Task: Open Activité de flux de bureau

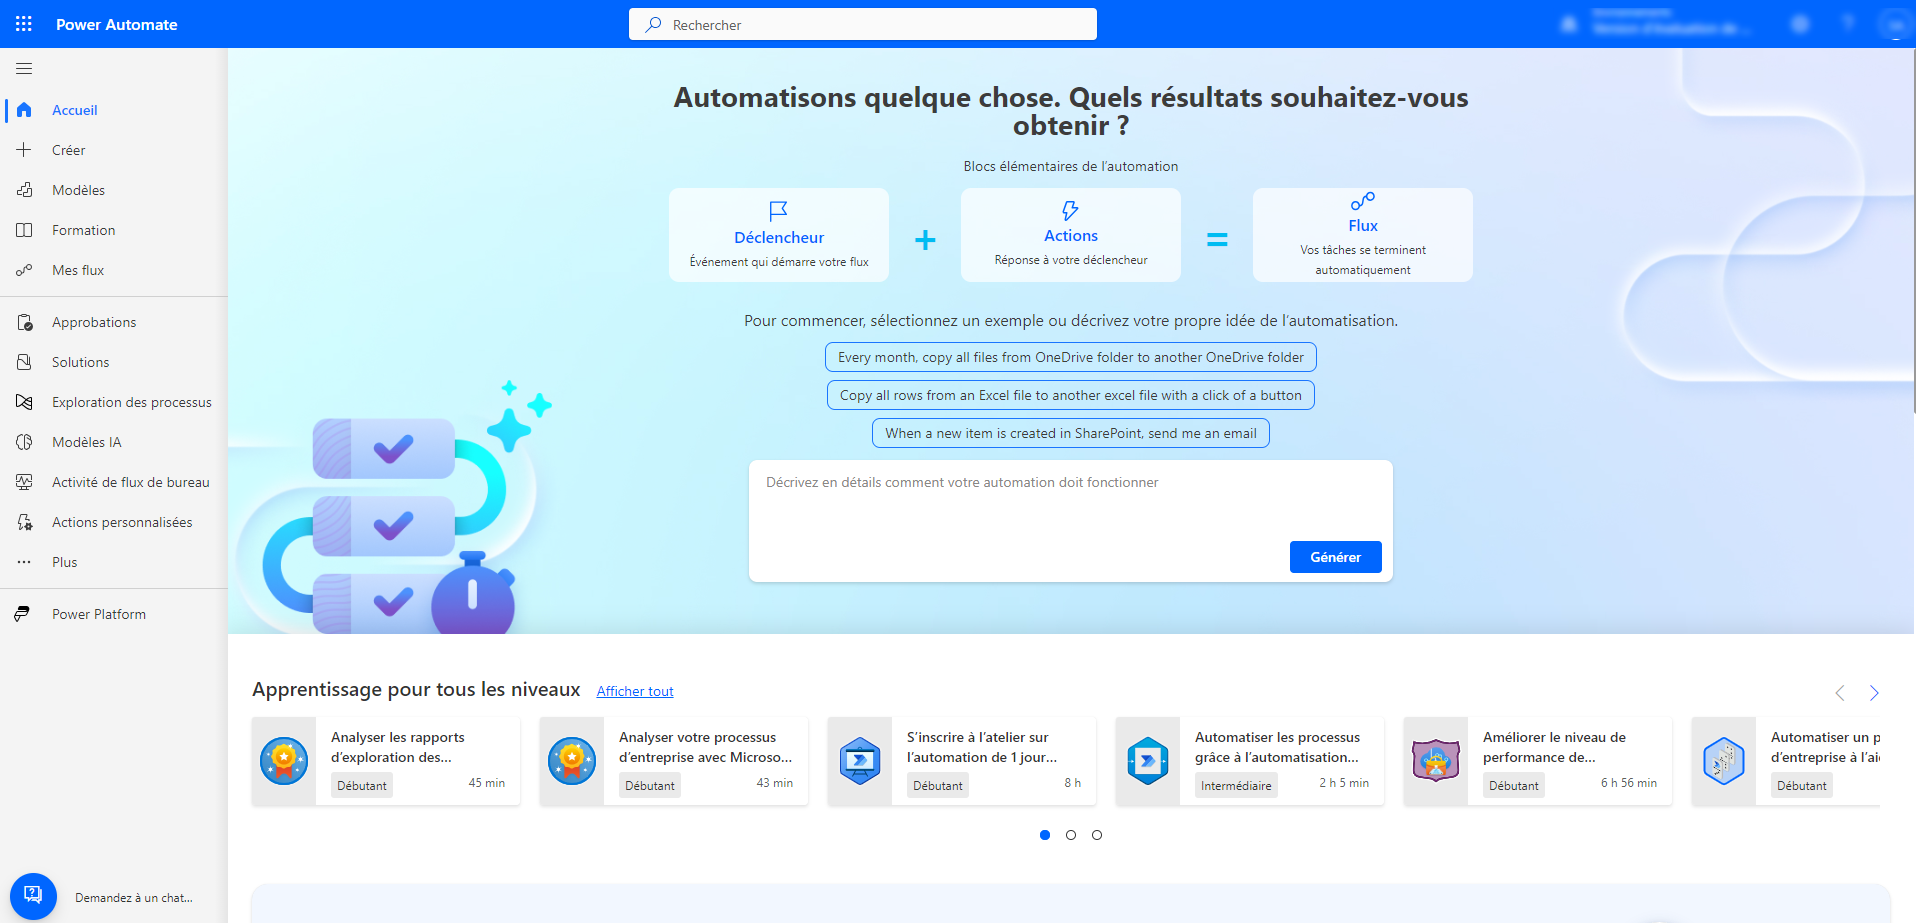Action: click(131, 482)
